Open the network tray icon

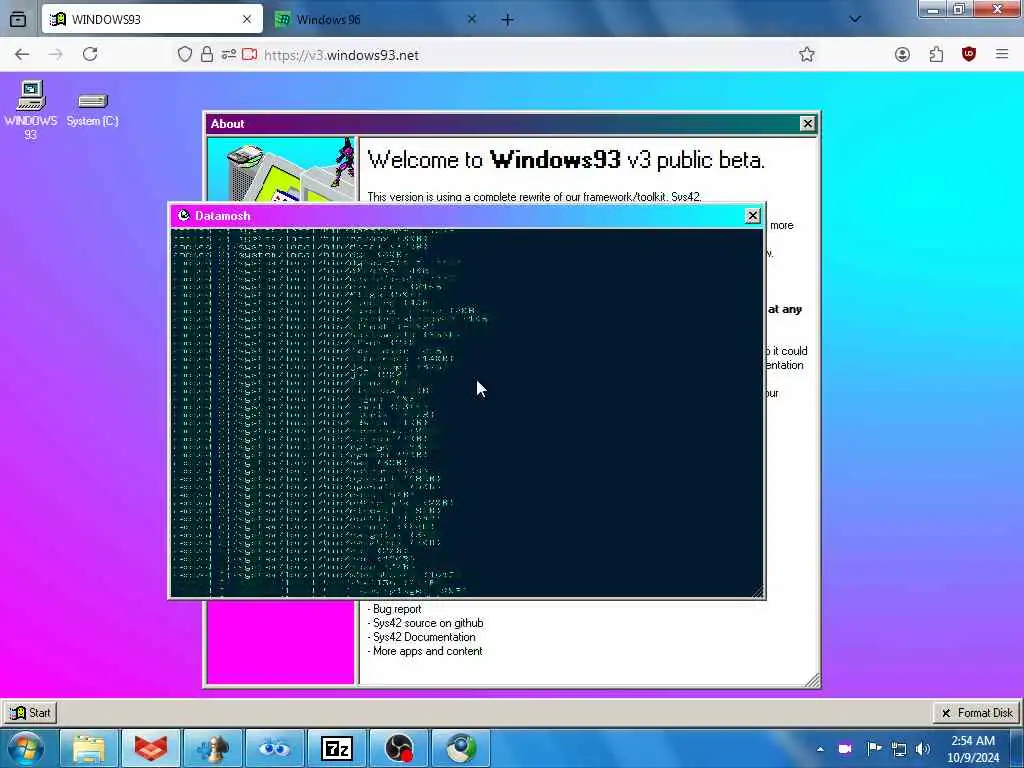(899, 749)
